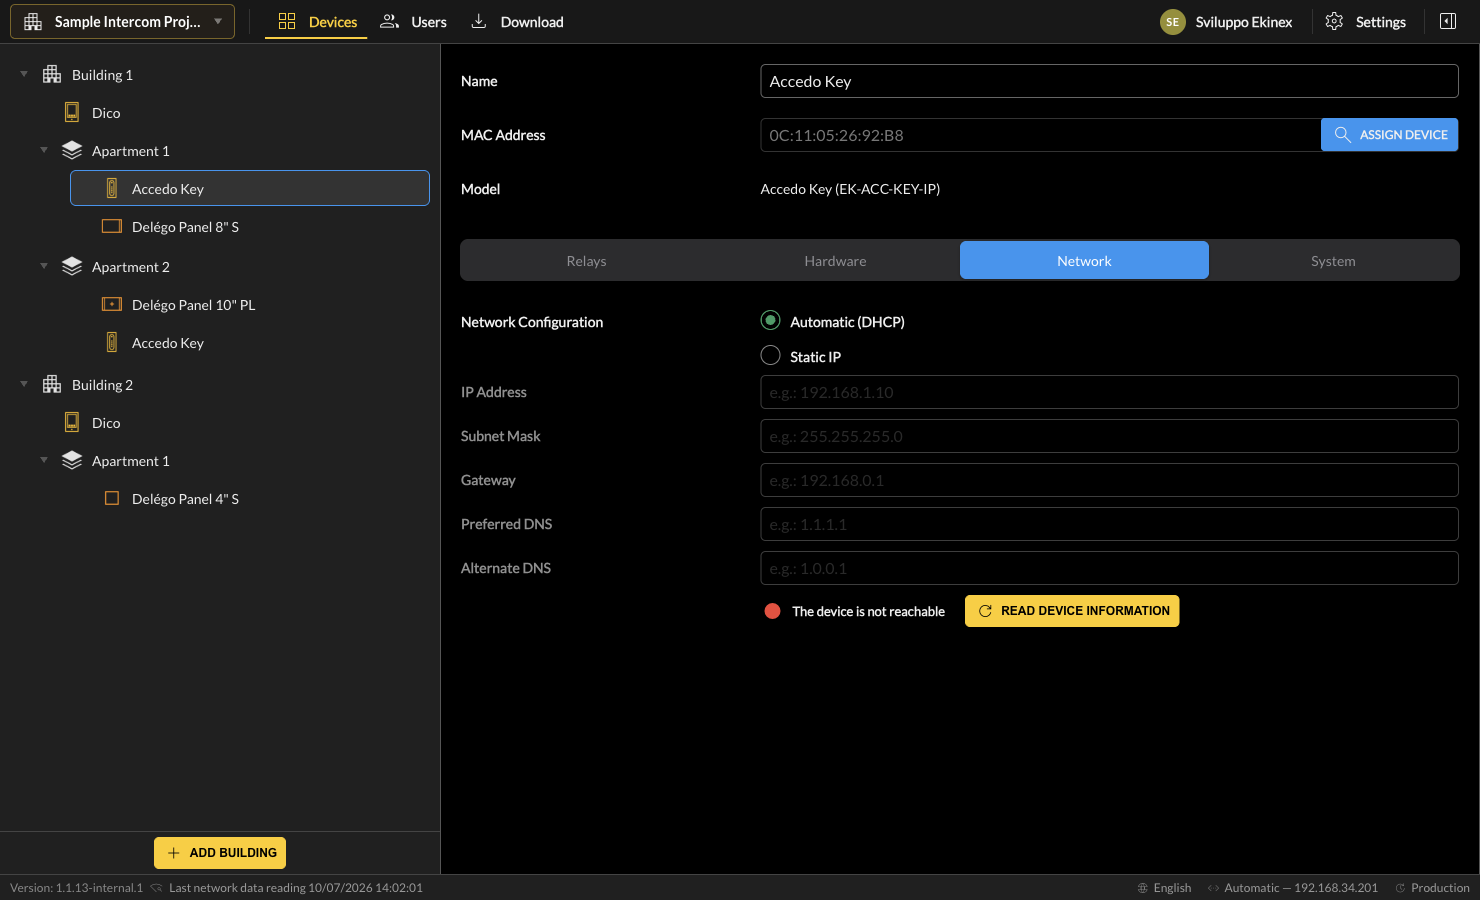1480x900 pixels.
Task: Open the Users section
Action: (413, 22)
